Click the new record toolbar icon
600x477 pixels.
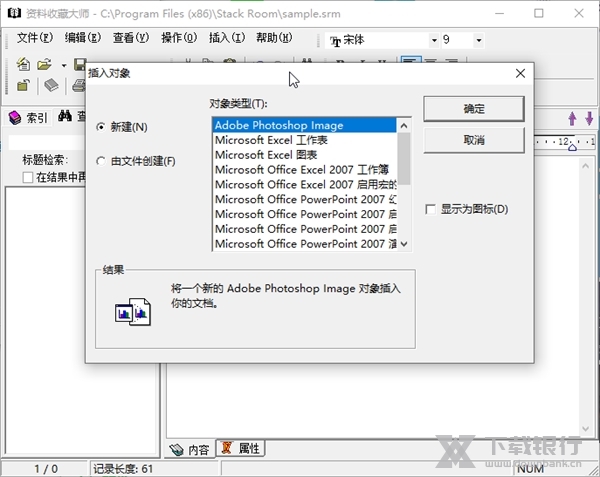click(x=23, y=64)
